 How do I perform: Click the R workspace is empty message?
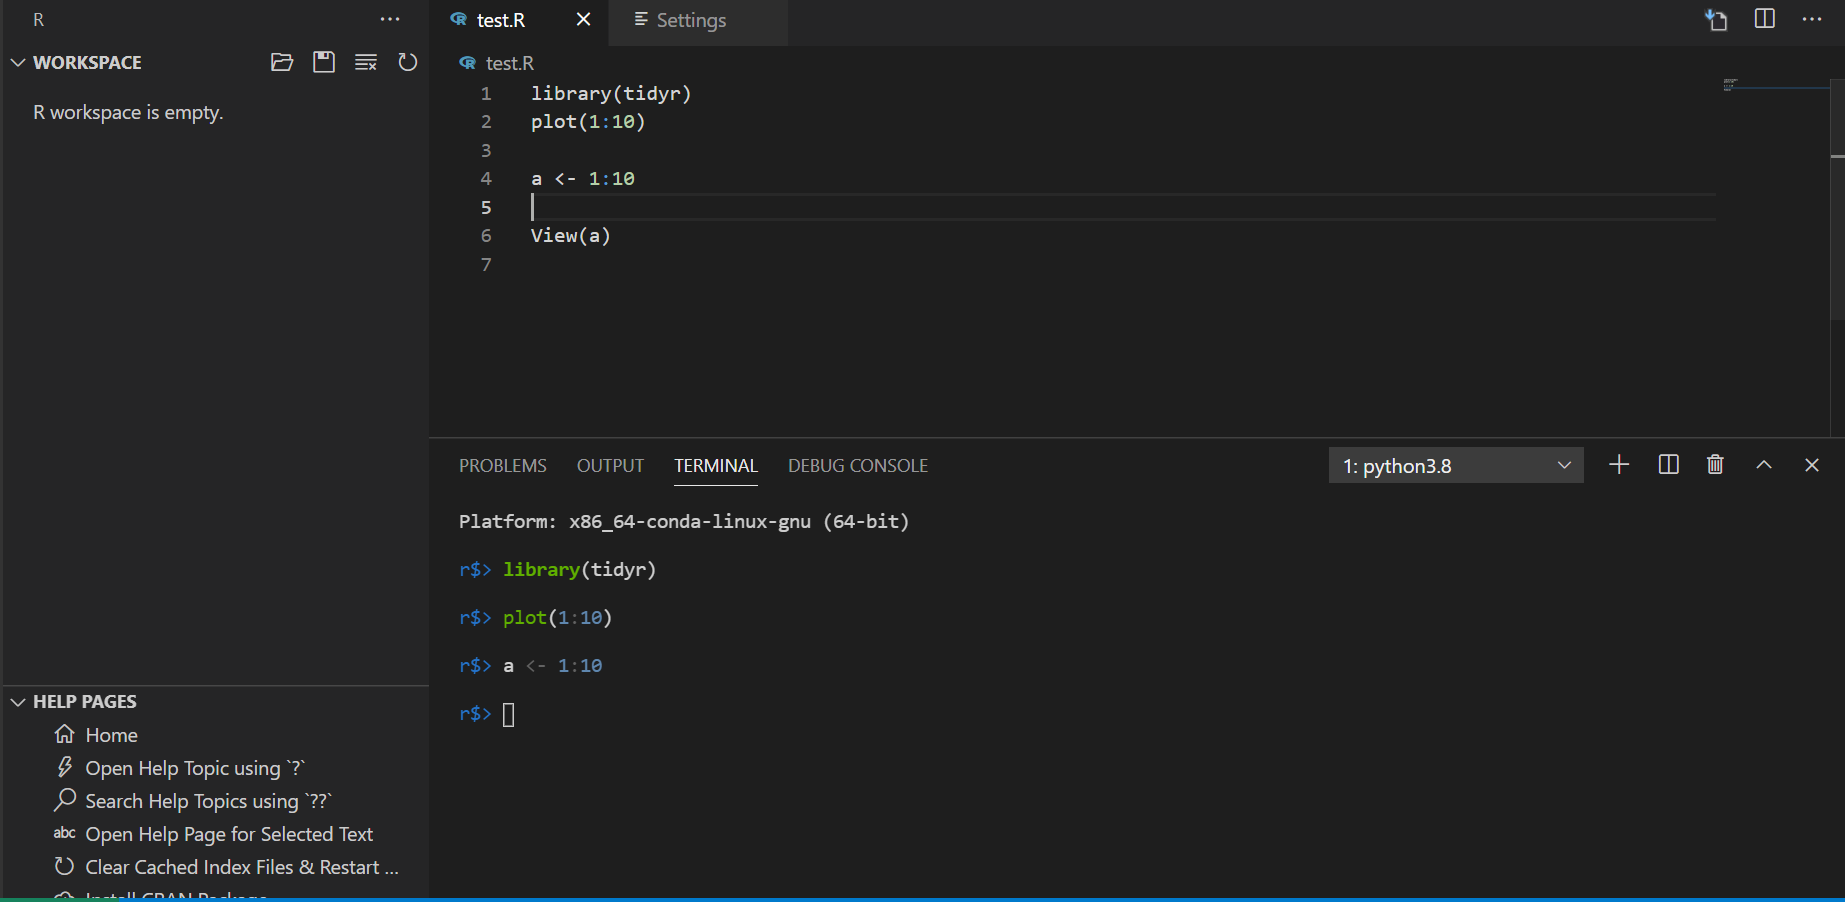tap(128, 112)
